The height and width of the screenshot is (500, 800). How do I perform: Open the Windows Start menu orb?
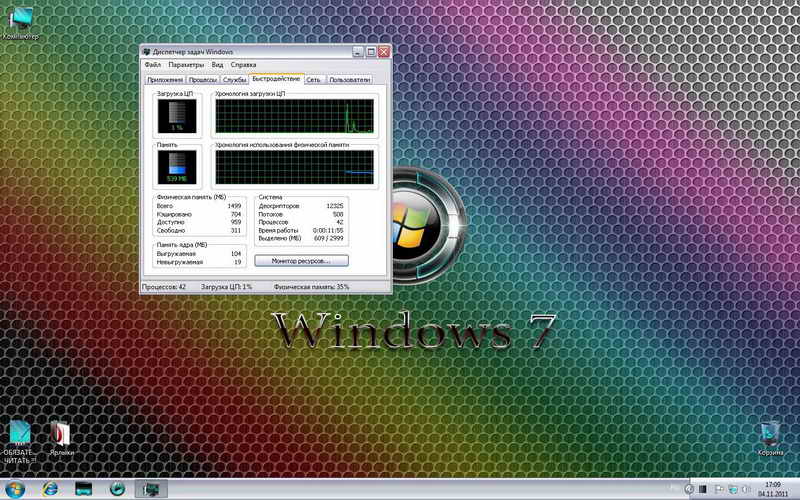pyautogui.click(x=15, y=490)
